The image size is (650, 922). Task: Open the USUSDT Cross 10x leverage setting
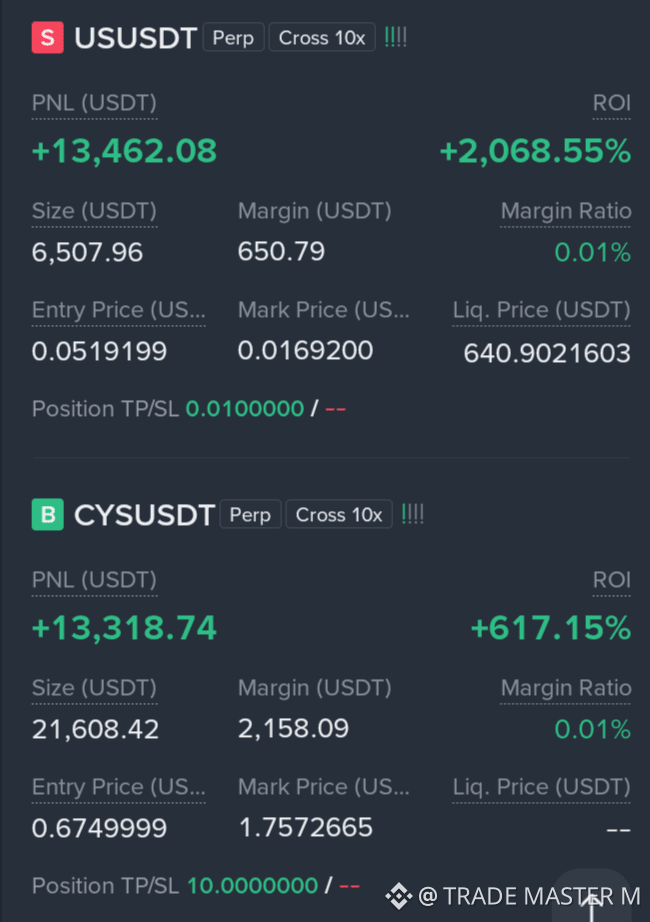pyautogui.click(x=322, y=38)
